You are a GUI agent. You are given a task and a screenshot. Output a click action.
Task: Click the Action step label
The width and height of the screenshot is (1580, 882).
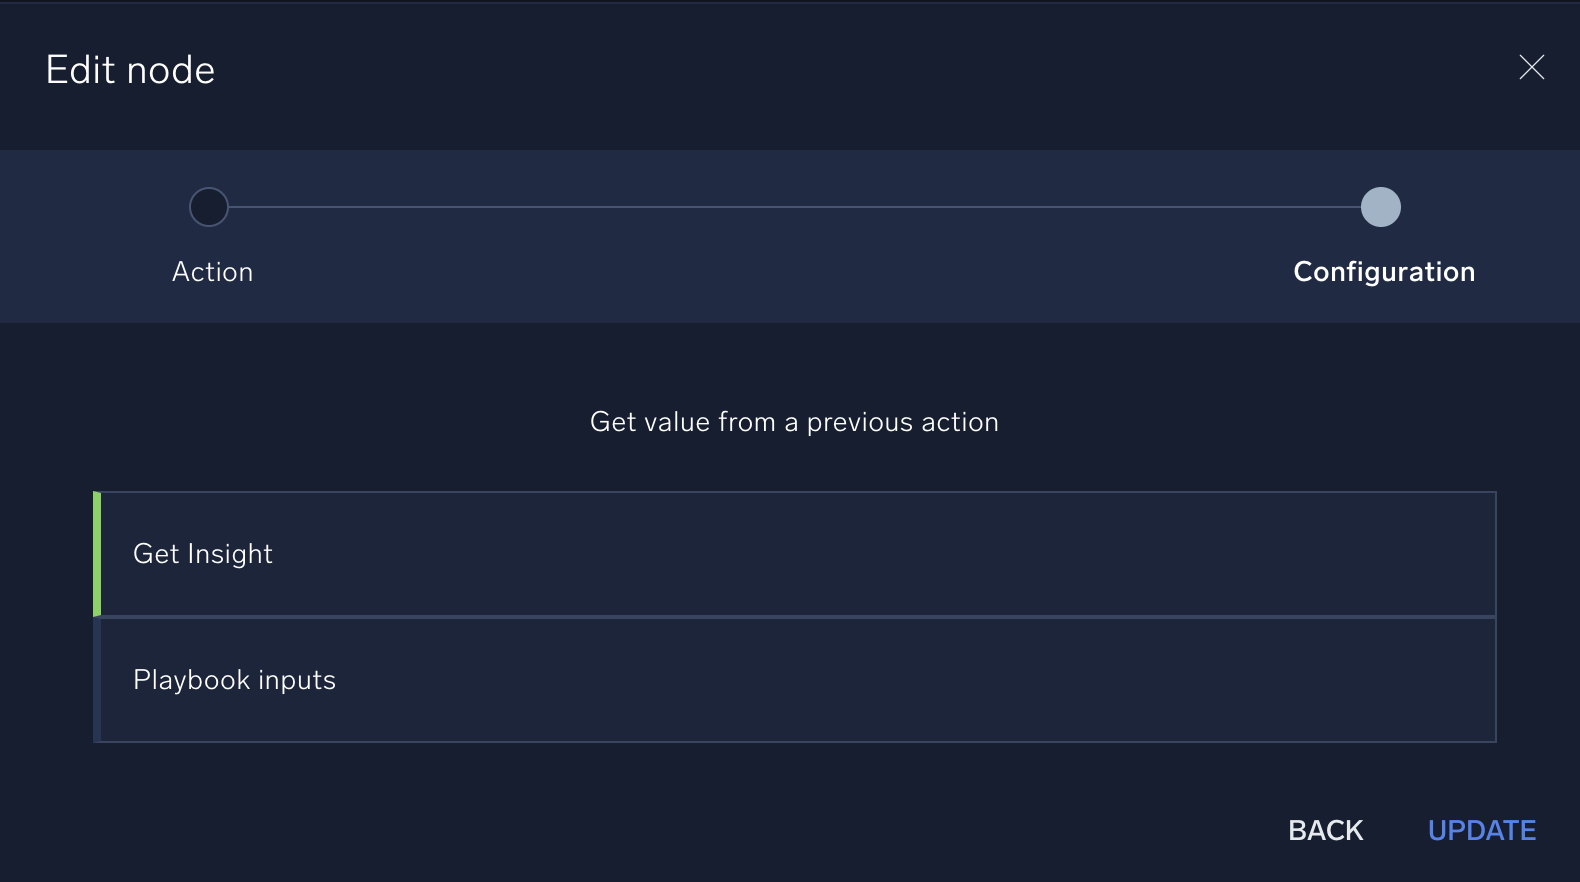coord(212,271)
